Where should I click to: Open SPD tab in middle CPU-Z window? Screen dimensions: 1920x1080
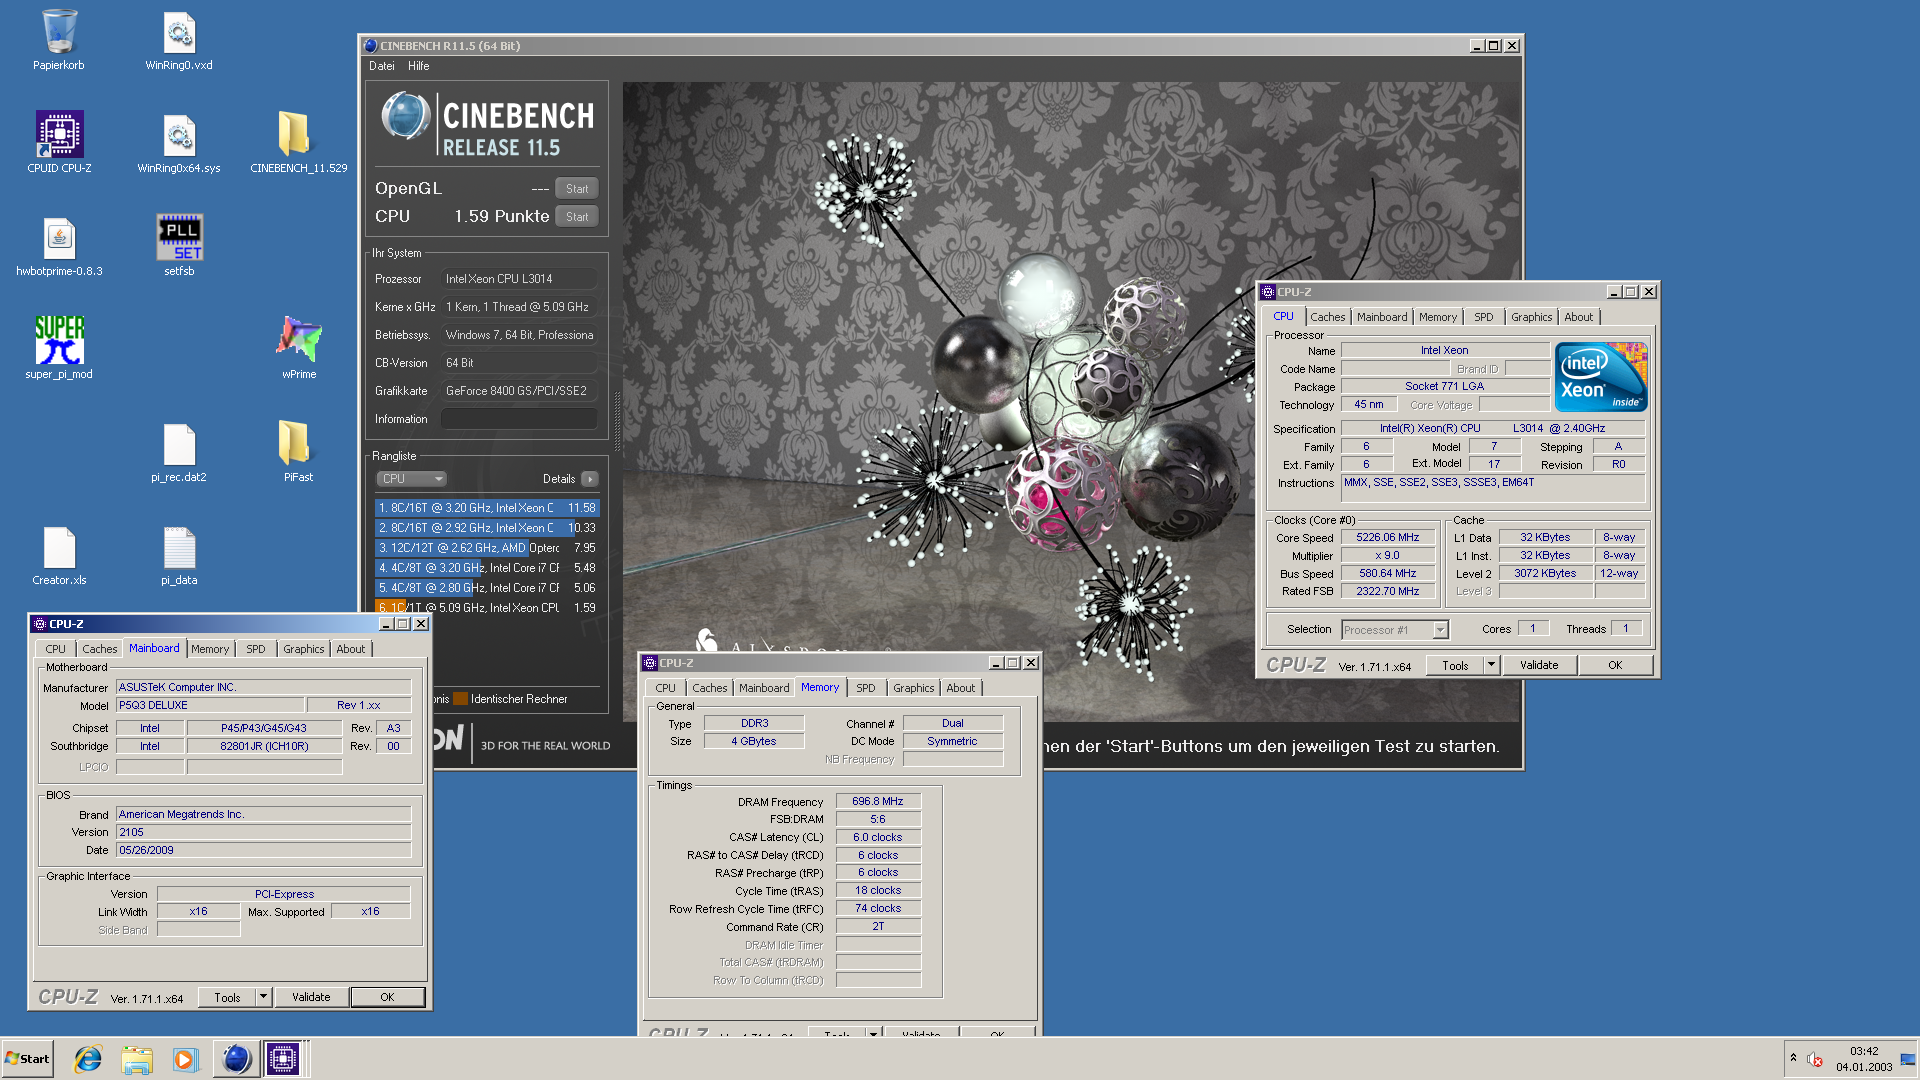(866, 688)
